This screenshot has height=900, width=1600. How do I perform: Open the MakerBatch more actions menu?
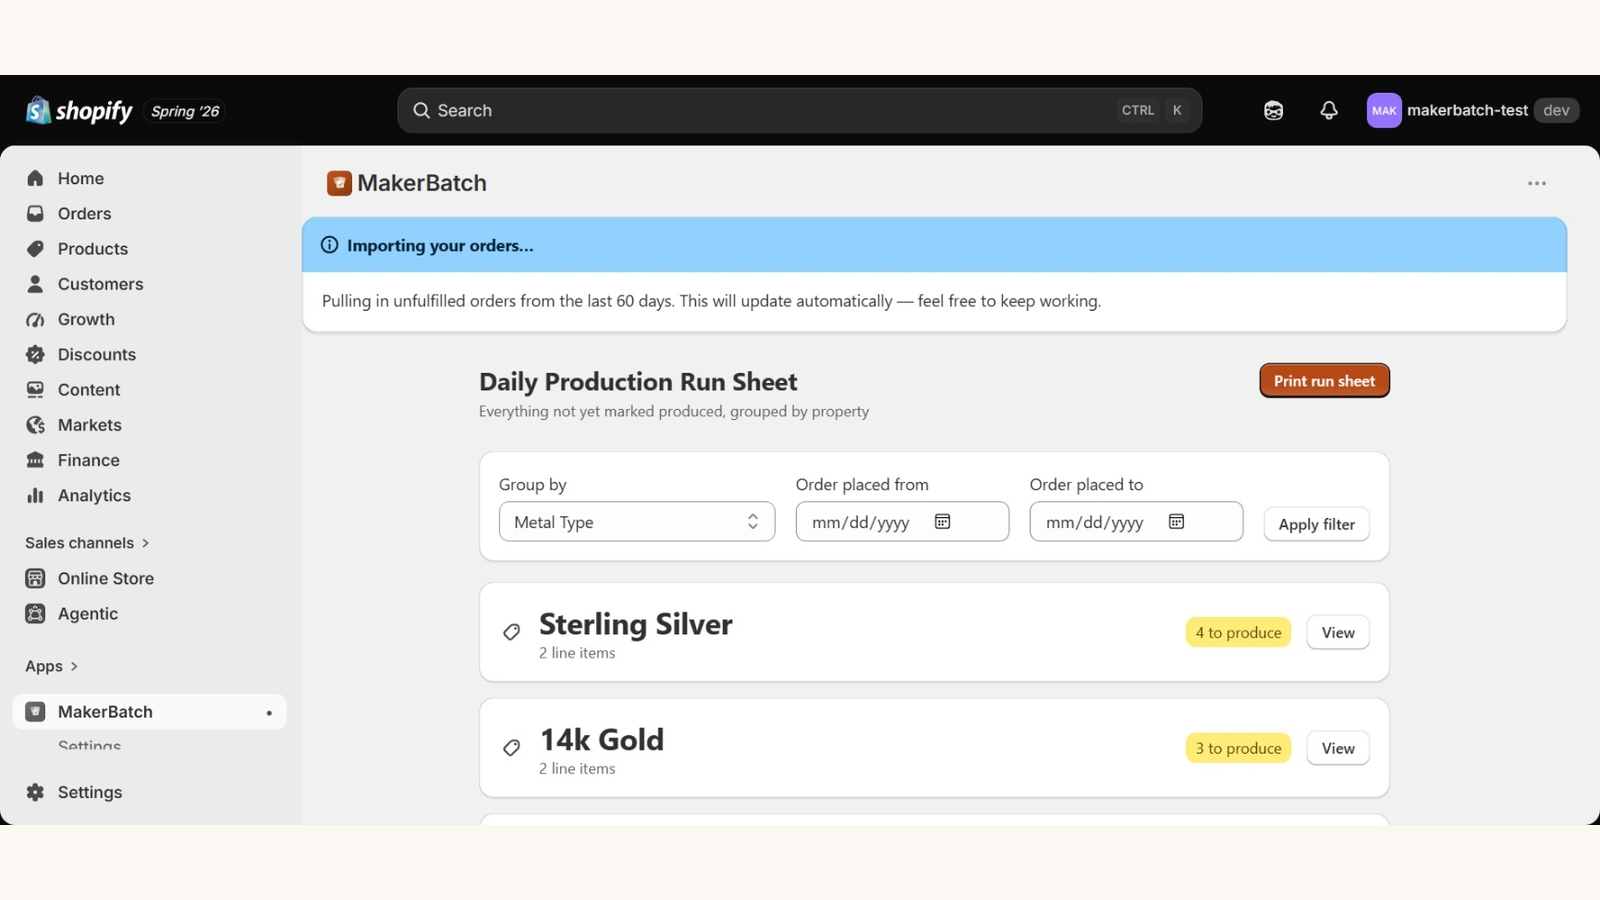click(1537, 183)
